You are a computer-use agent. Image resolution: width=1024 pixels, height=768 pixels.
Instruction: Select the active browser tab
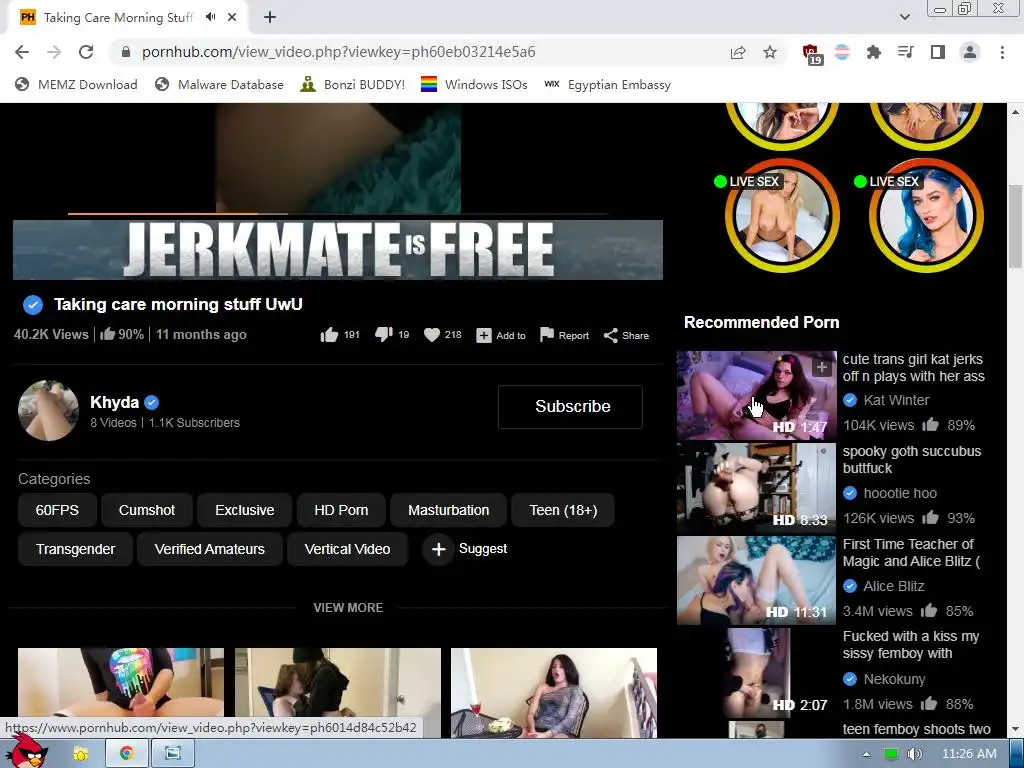tap(128, 18)
